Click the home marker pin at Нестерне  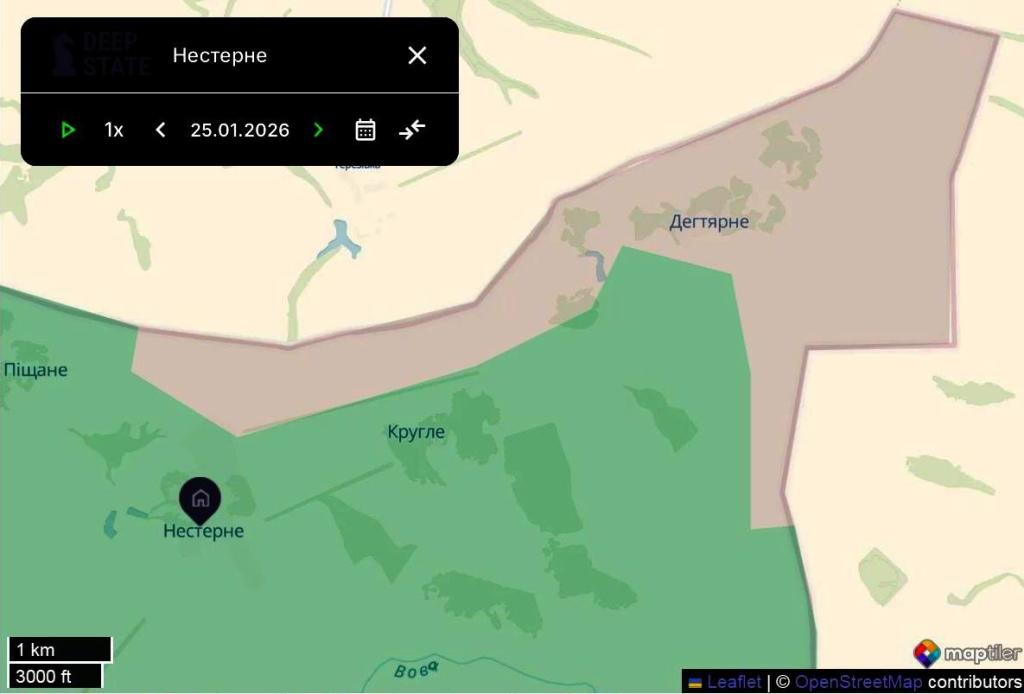[200, 499]
